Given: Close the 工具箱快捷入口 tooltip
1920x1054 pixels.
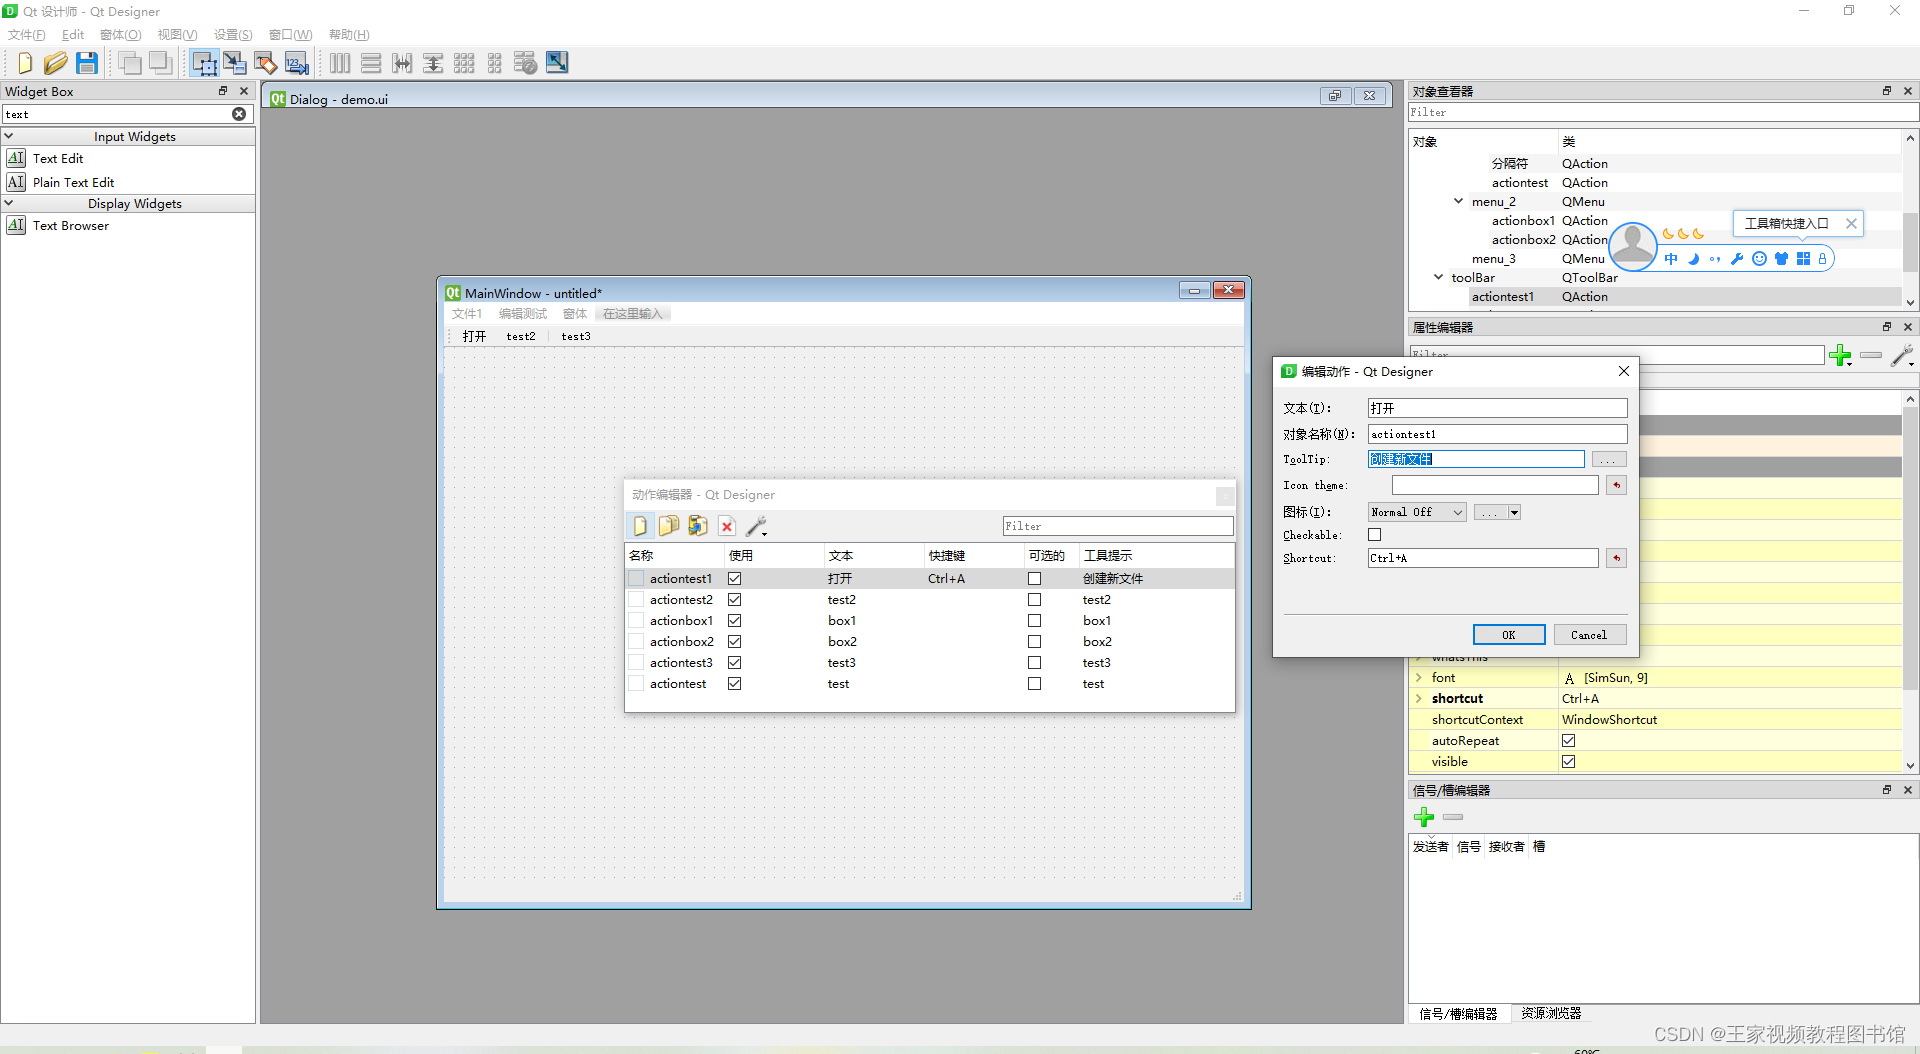Looking at the screenshot, I should tap(1851, 224).
